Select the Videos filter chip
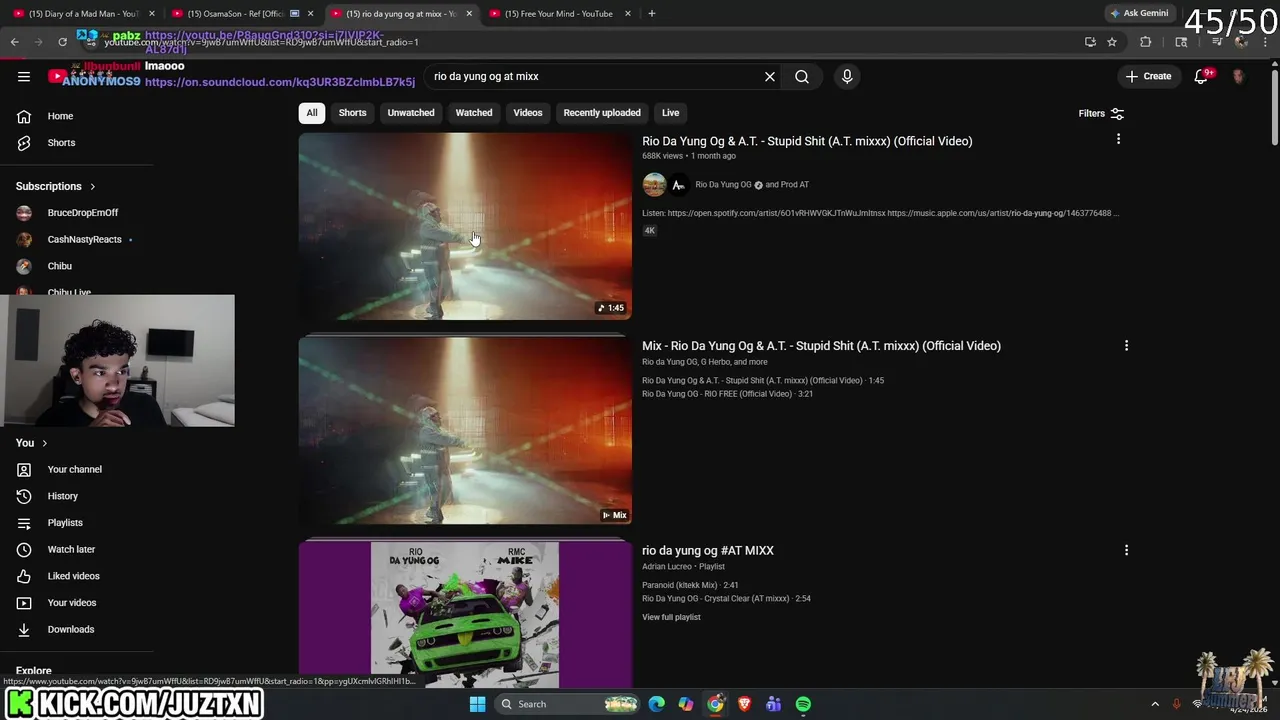 click(x=528, y=113)
